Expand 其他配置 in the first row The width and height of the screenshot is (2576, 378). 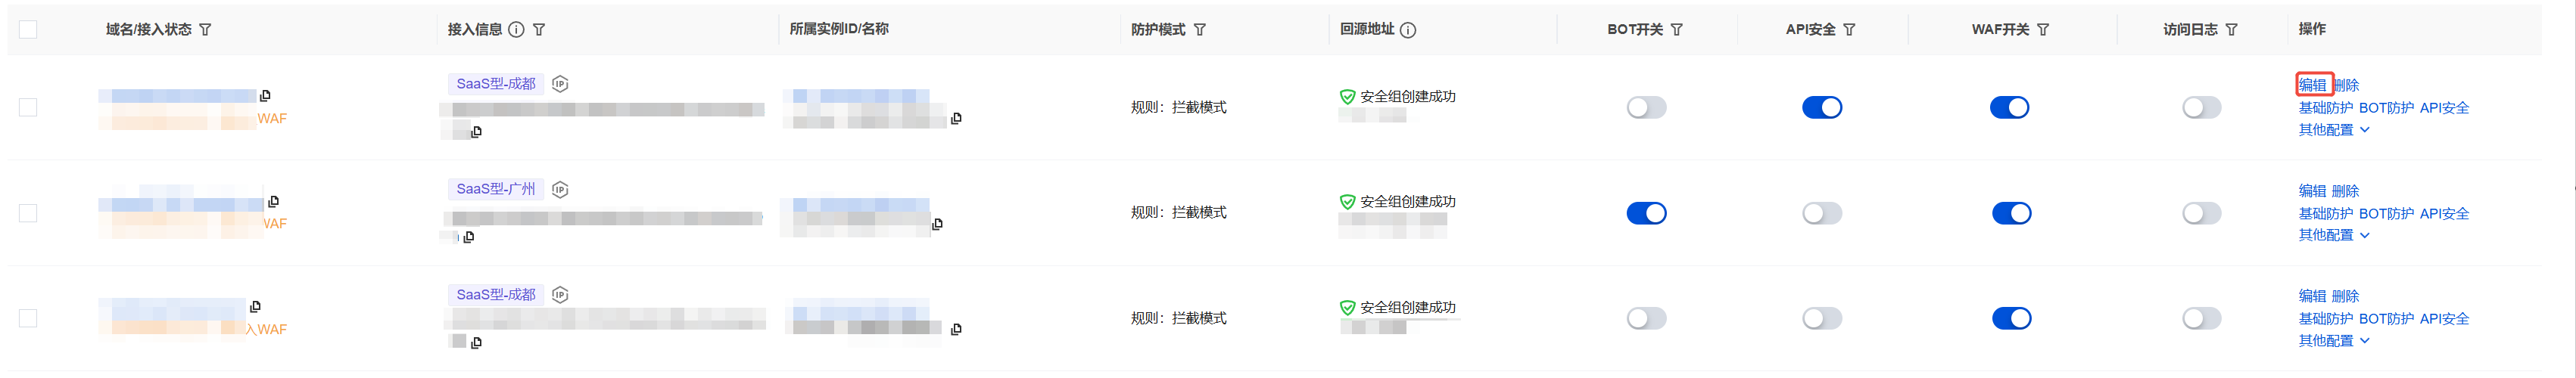click(x=2334, y=130)
